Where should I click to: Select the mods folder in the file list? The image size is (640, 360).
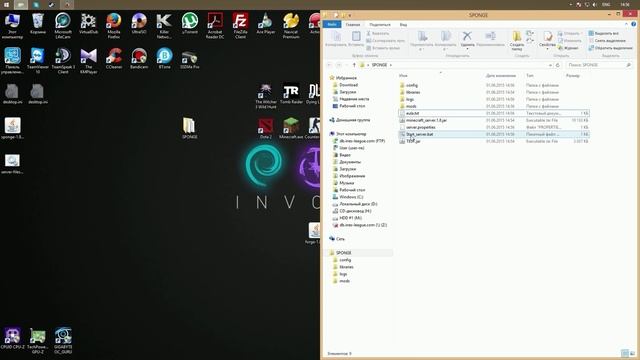(411, 106)
